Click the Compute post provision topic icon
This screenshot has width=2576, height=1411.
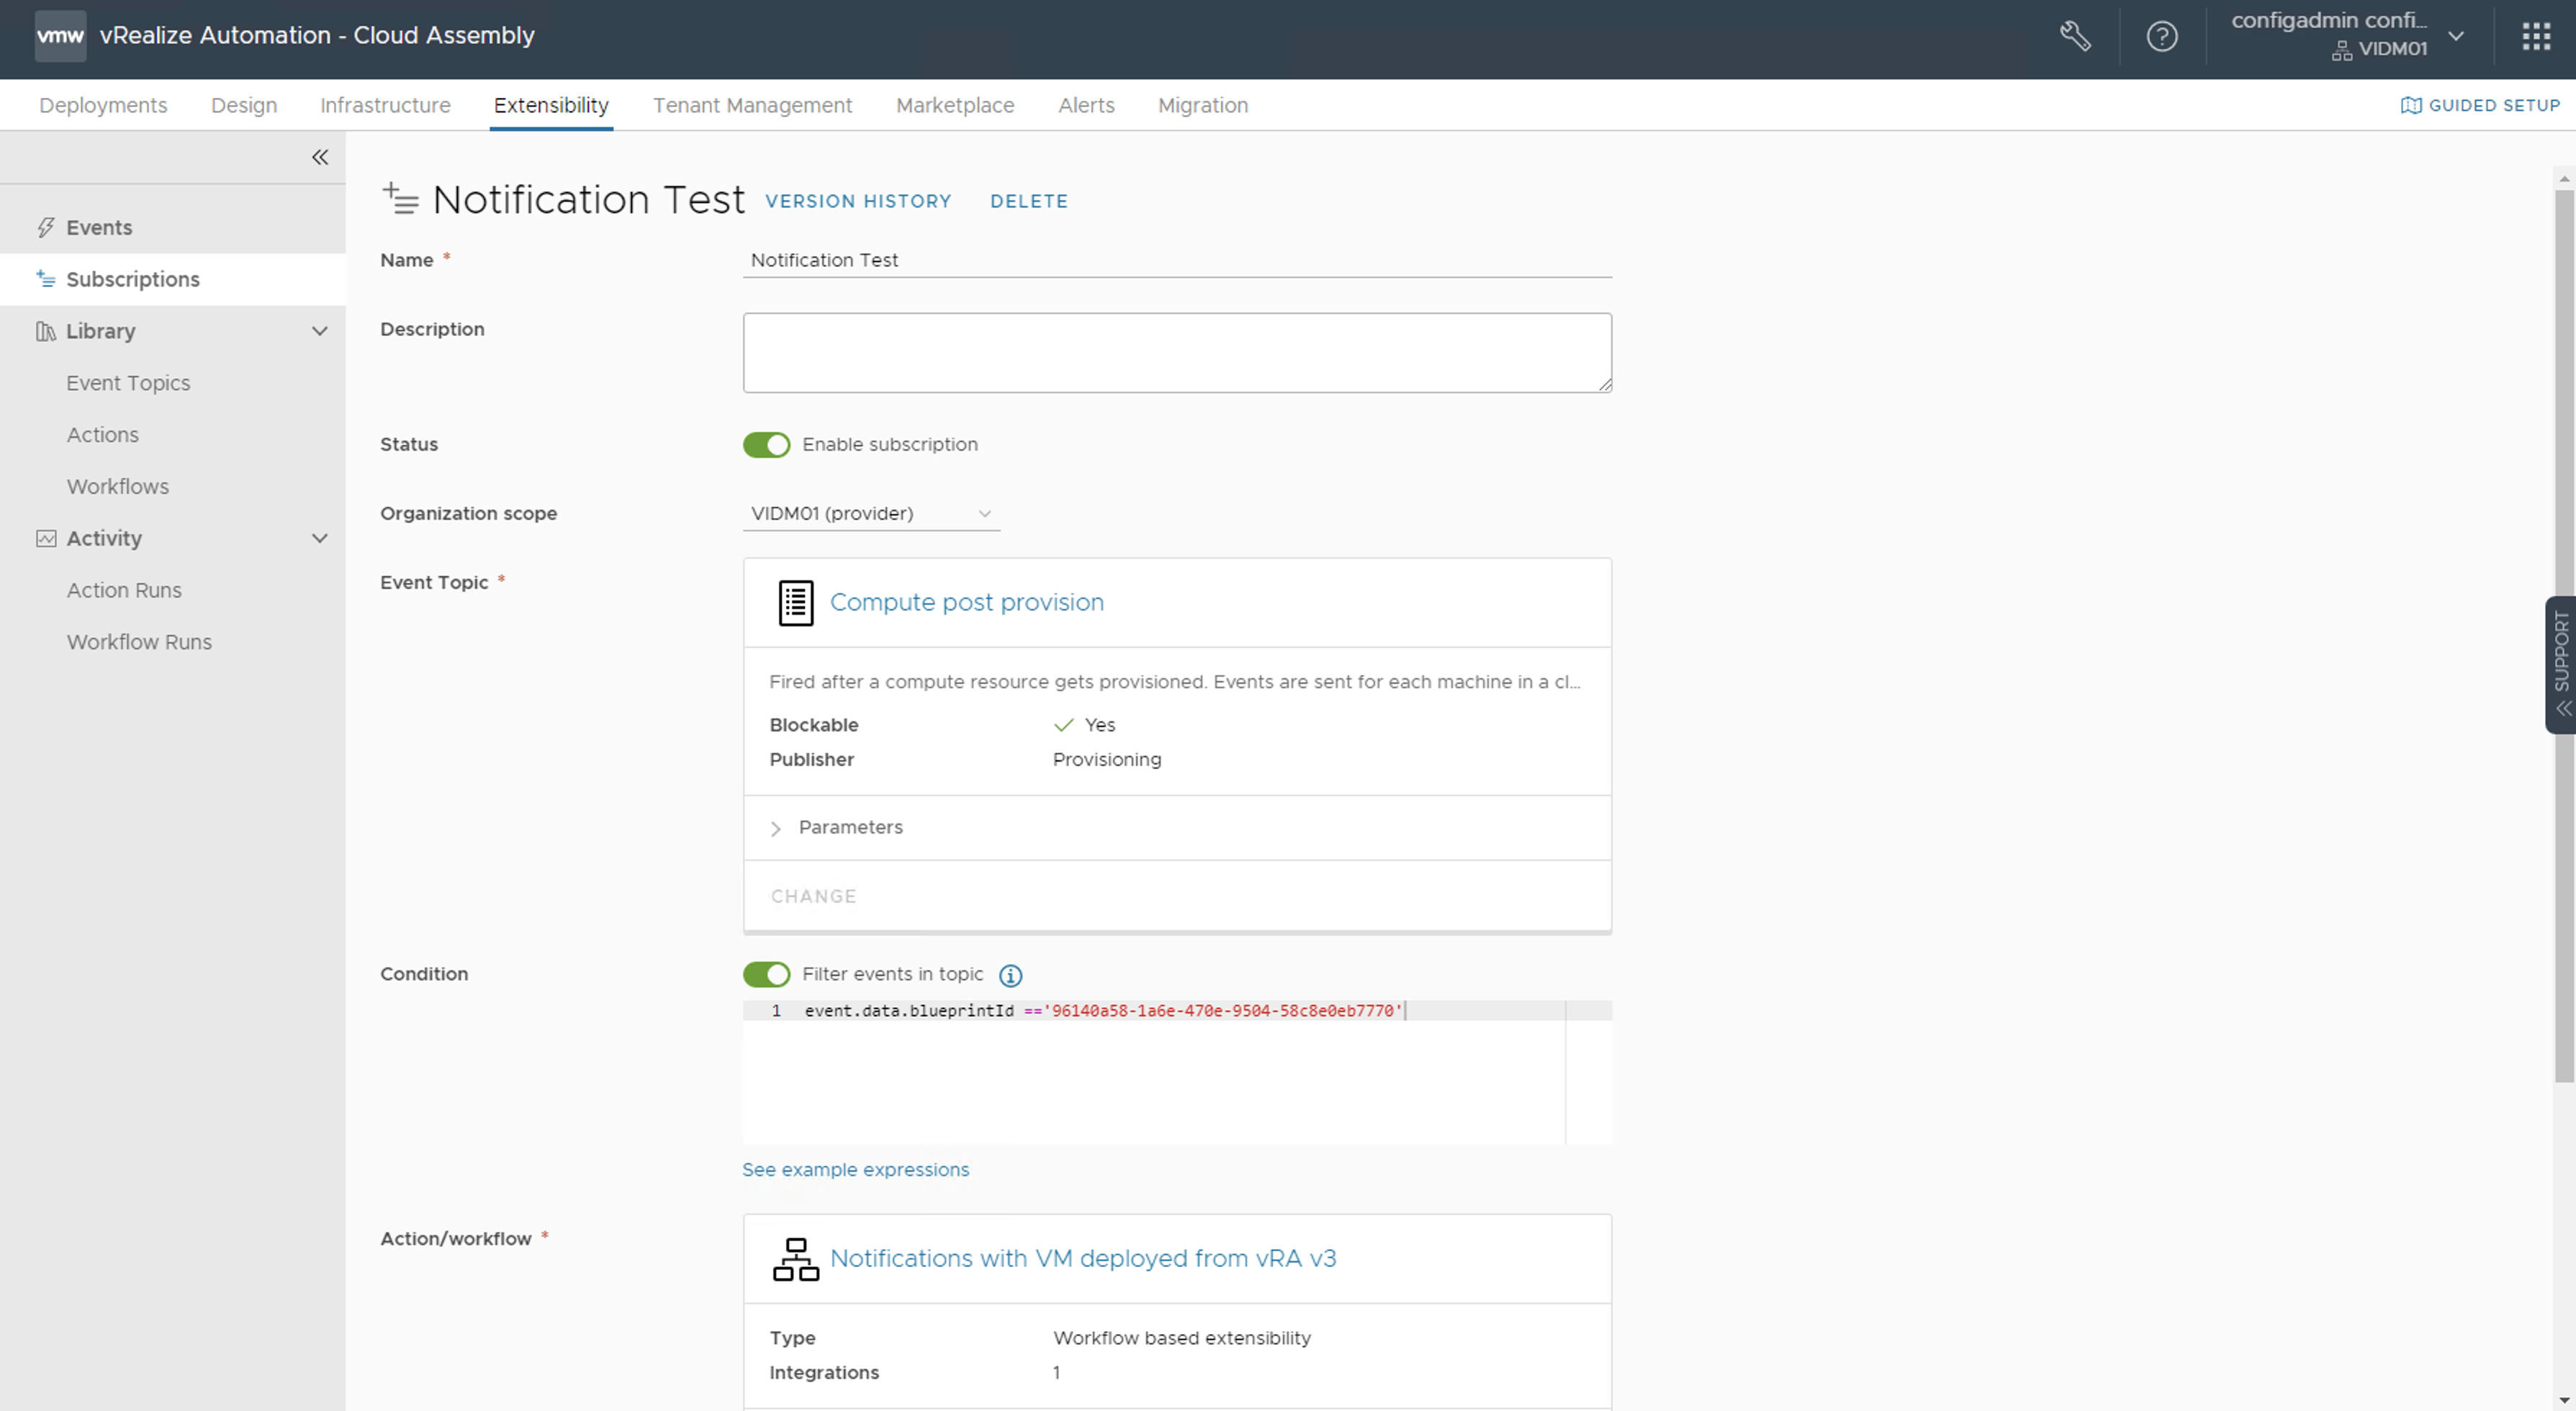[795, 603]
